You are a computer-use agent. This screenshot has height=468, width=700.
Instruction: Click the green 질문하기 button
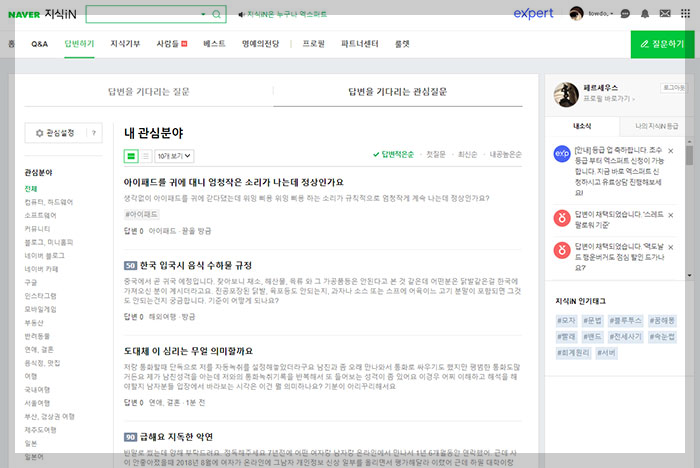[662, 44]
